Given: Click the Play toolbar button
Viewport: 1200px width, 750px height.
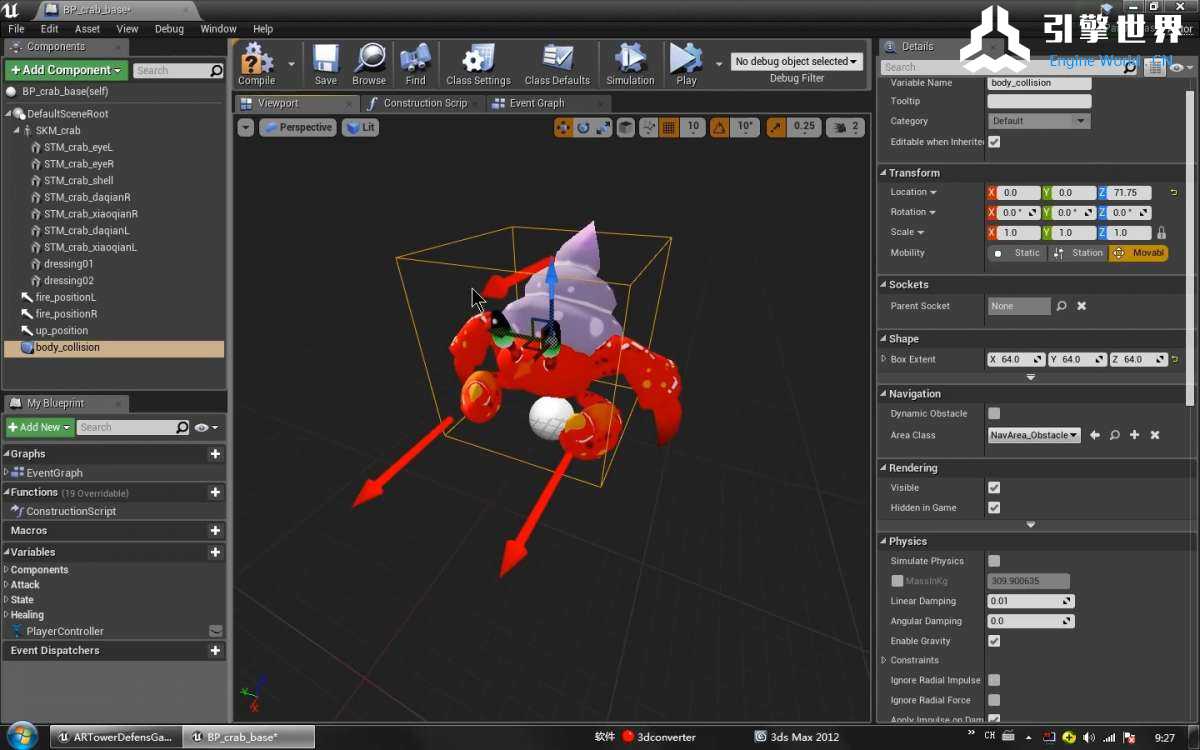Looking at the screenshot, I should (x=686, y=64).
